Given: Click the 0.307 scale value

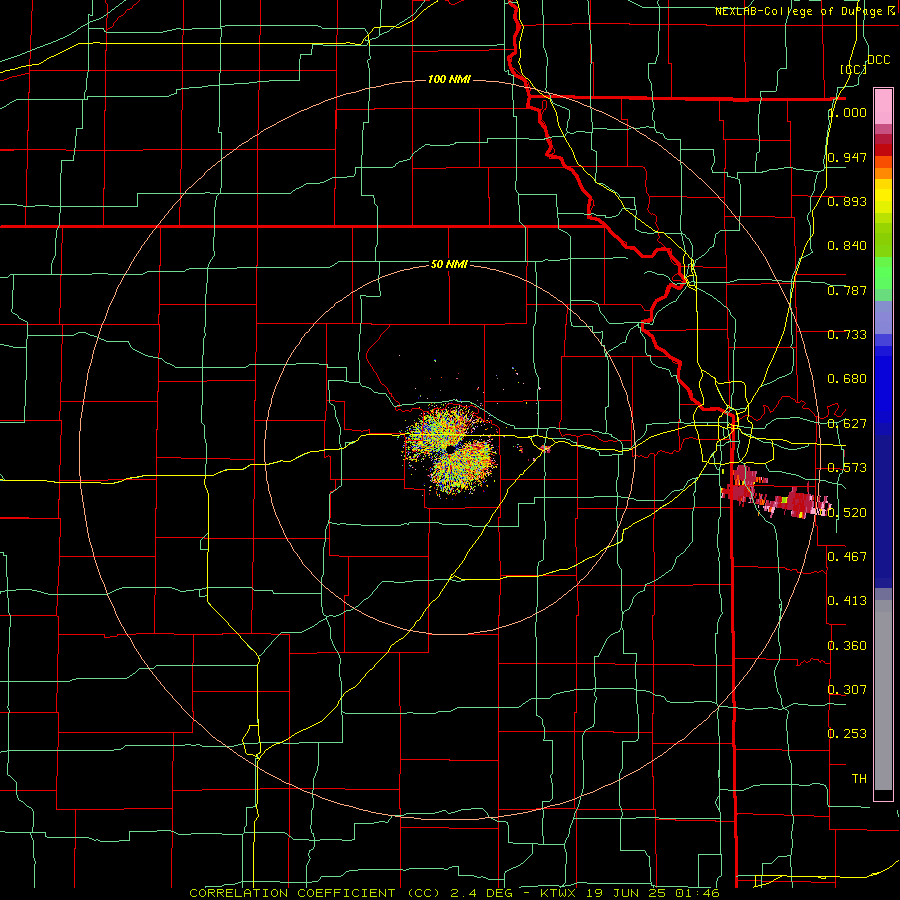Looking at the screenshot, I should pos(847,689).
